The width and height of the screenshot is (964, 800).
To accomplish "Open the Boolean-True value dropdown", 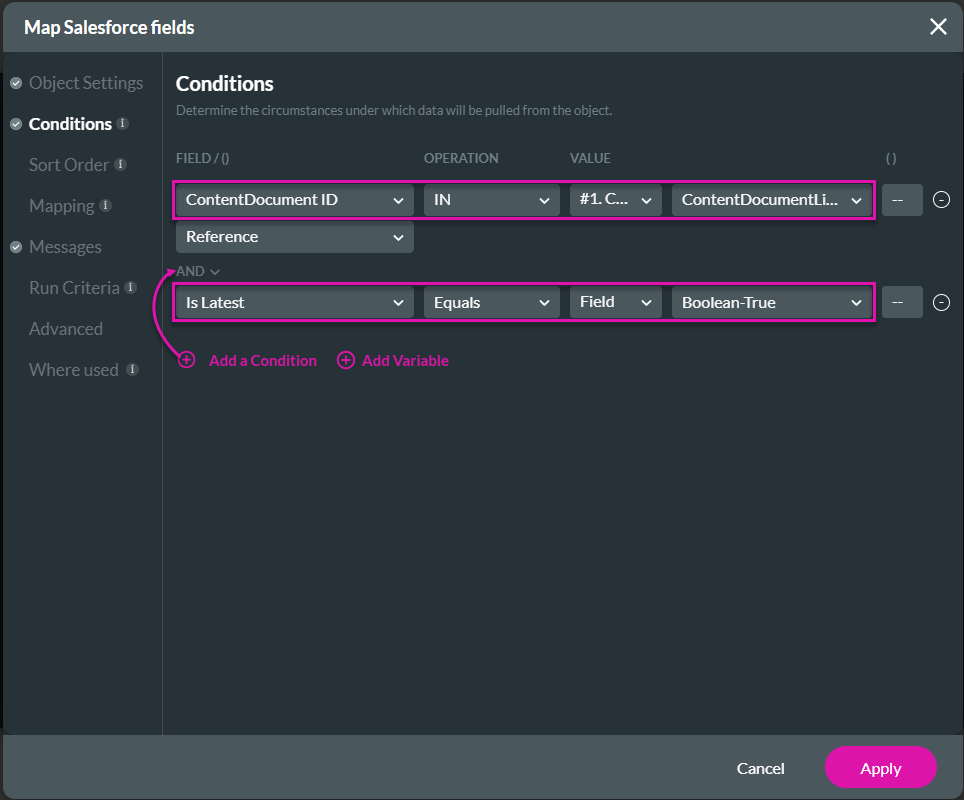I will coord(772,303).
